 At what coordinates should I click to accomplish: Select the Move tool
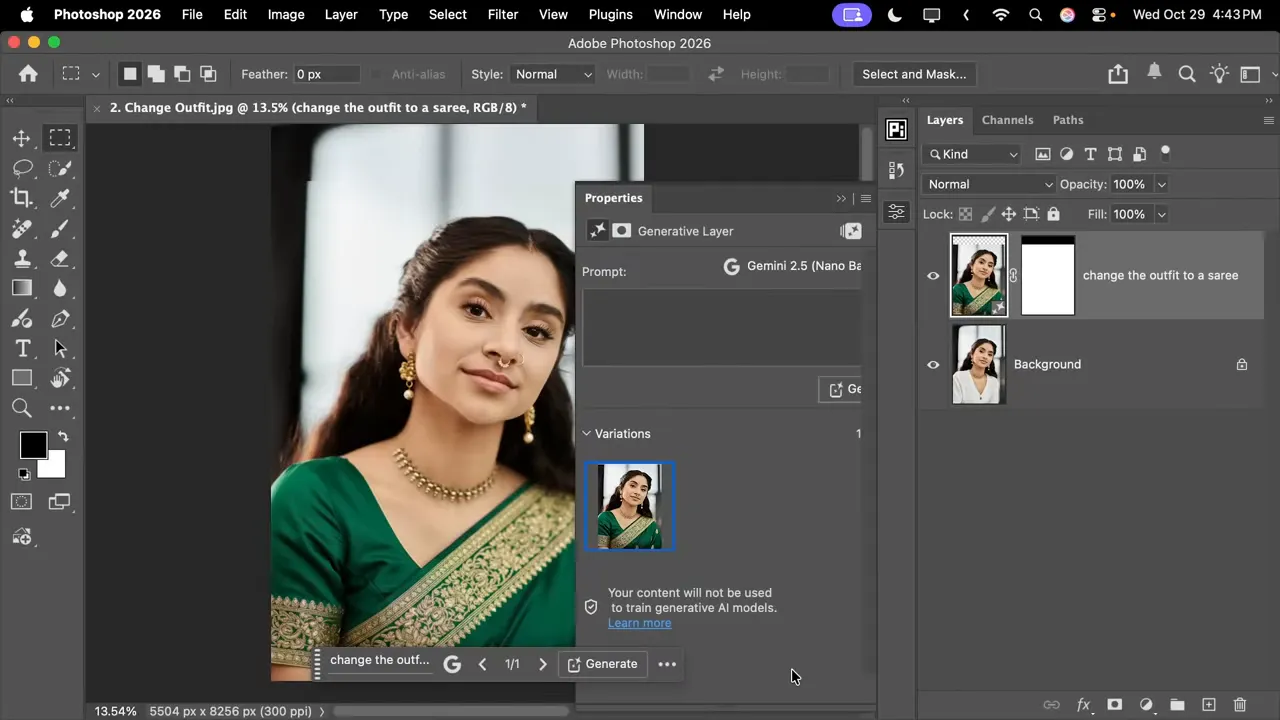pyautogui.click(x=21, y=139)
